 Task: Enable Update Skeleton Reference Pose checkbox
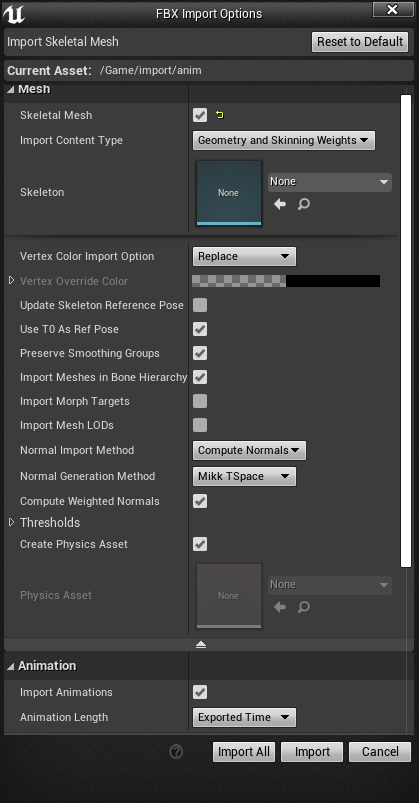200,305
